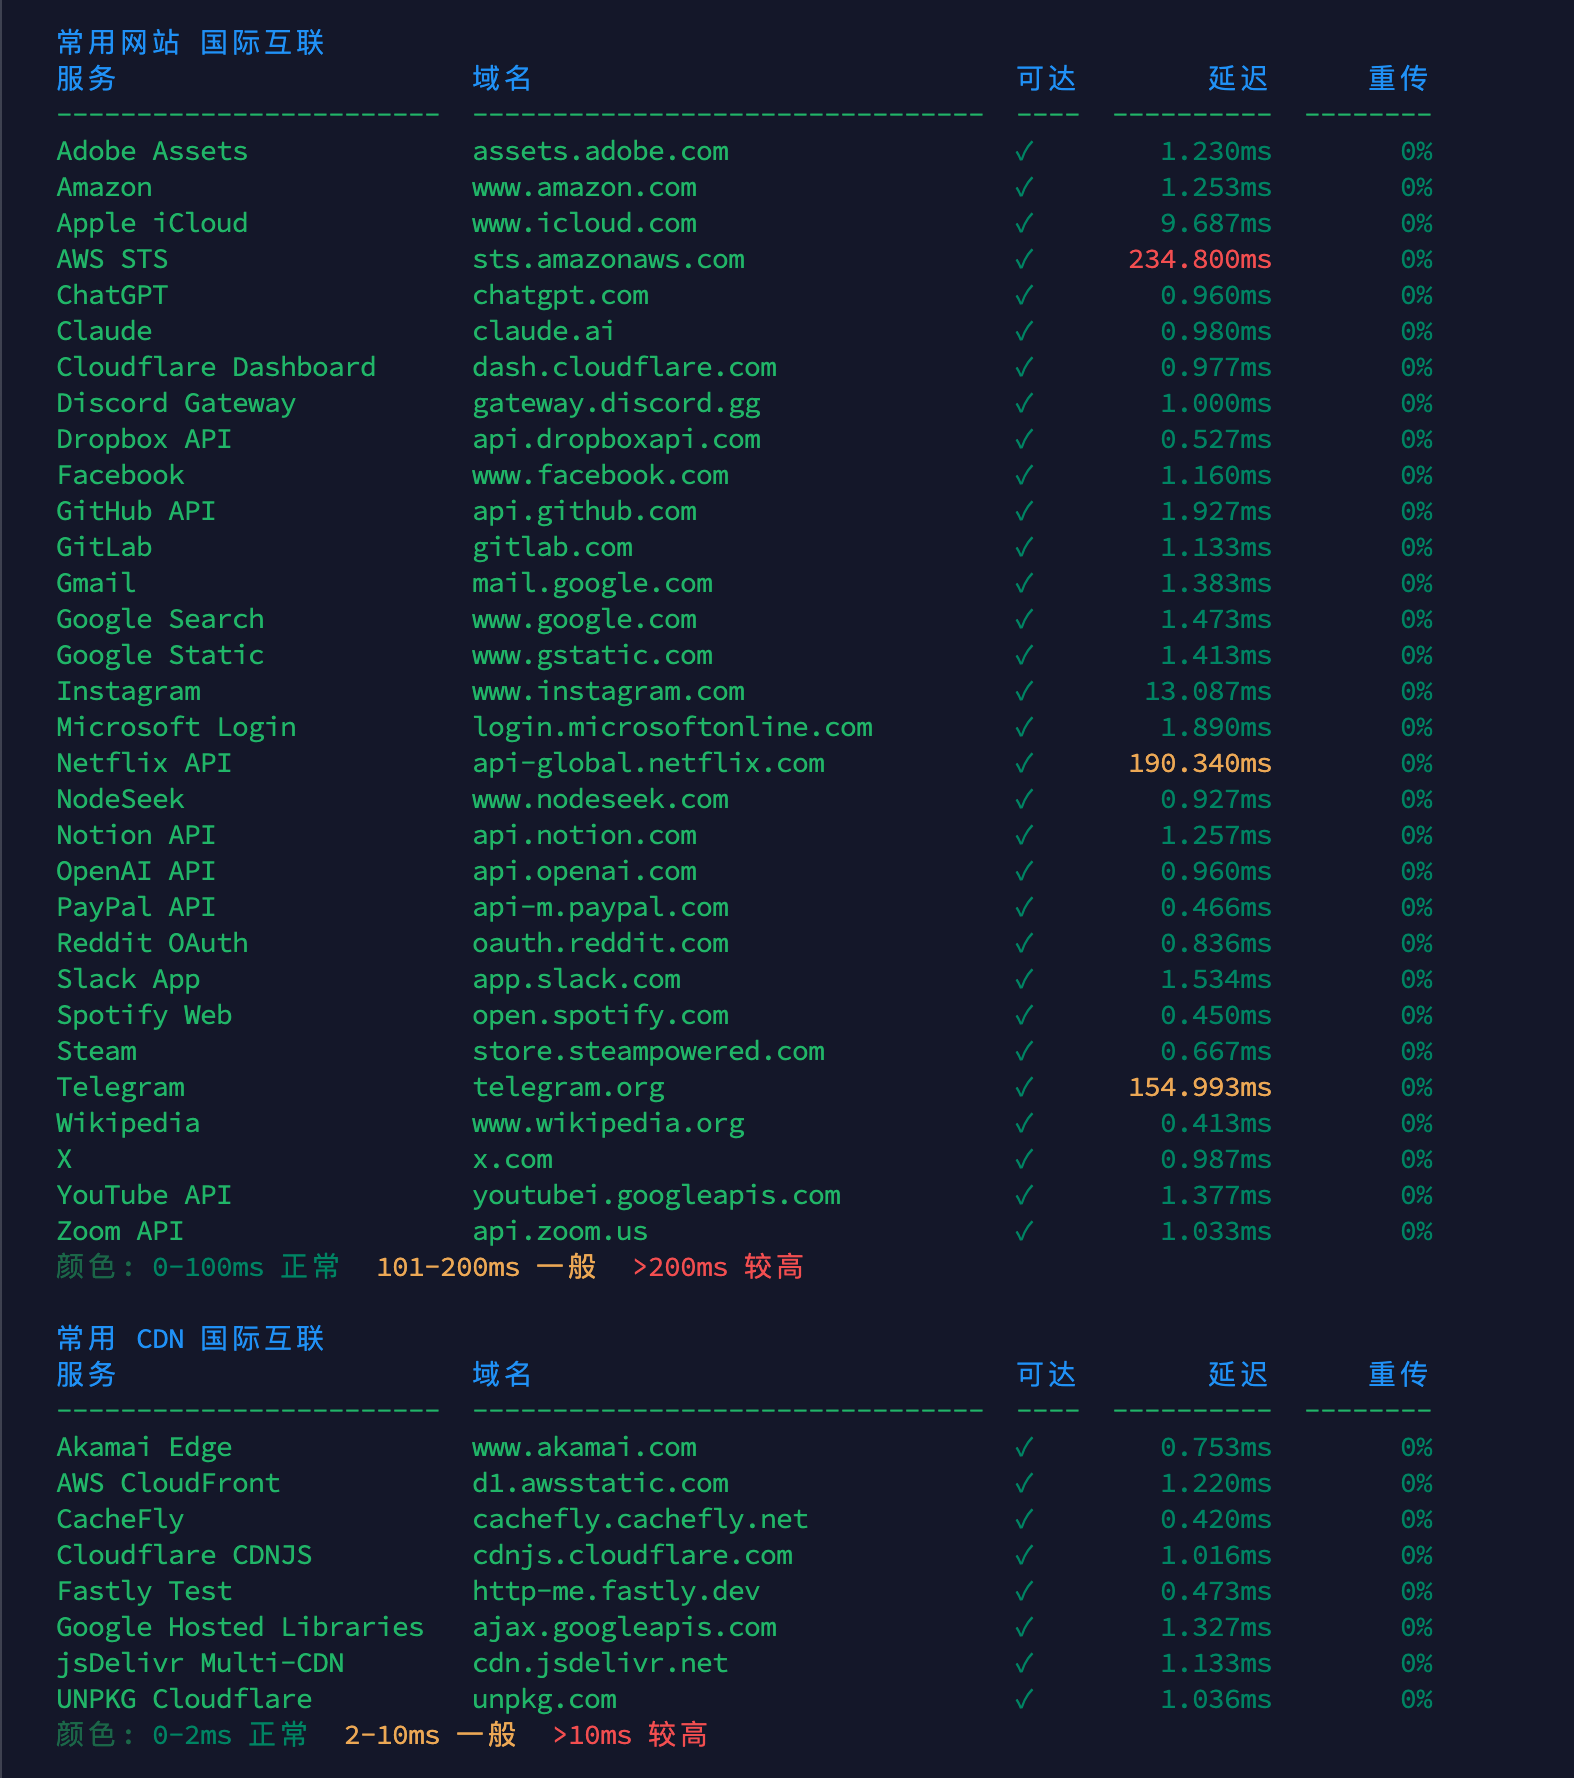Image resolution: width=1574 pixels, height=1778 pixels.
Task: Click the "1.927ms" latency value
Action: pos(1216,511)
